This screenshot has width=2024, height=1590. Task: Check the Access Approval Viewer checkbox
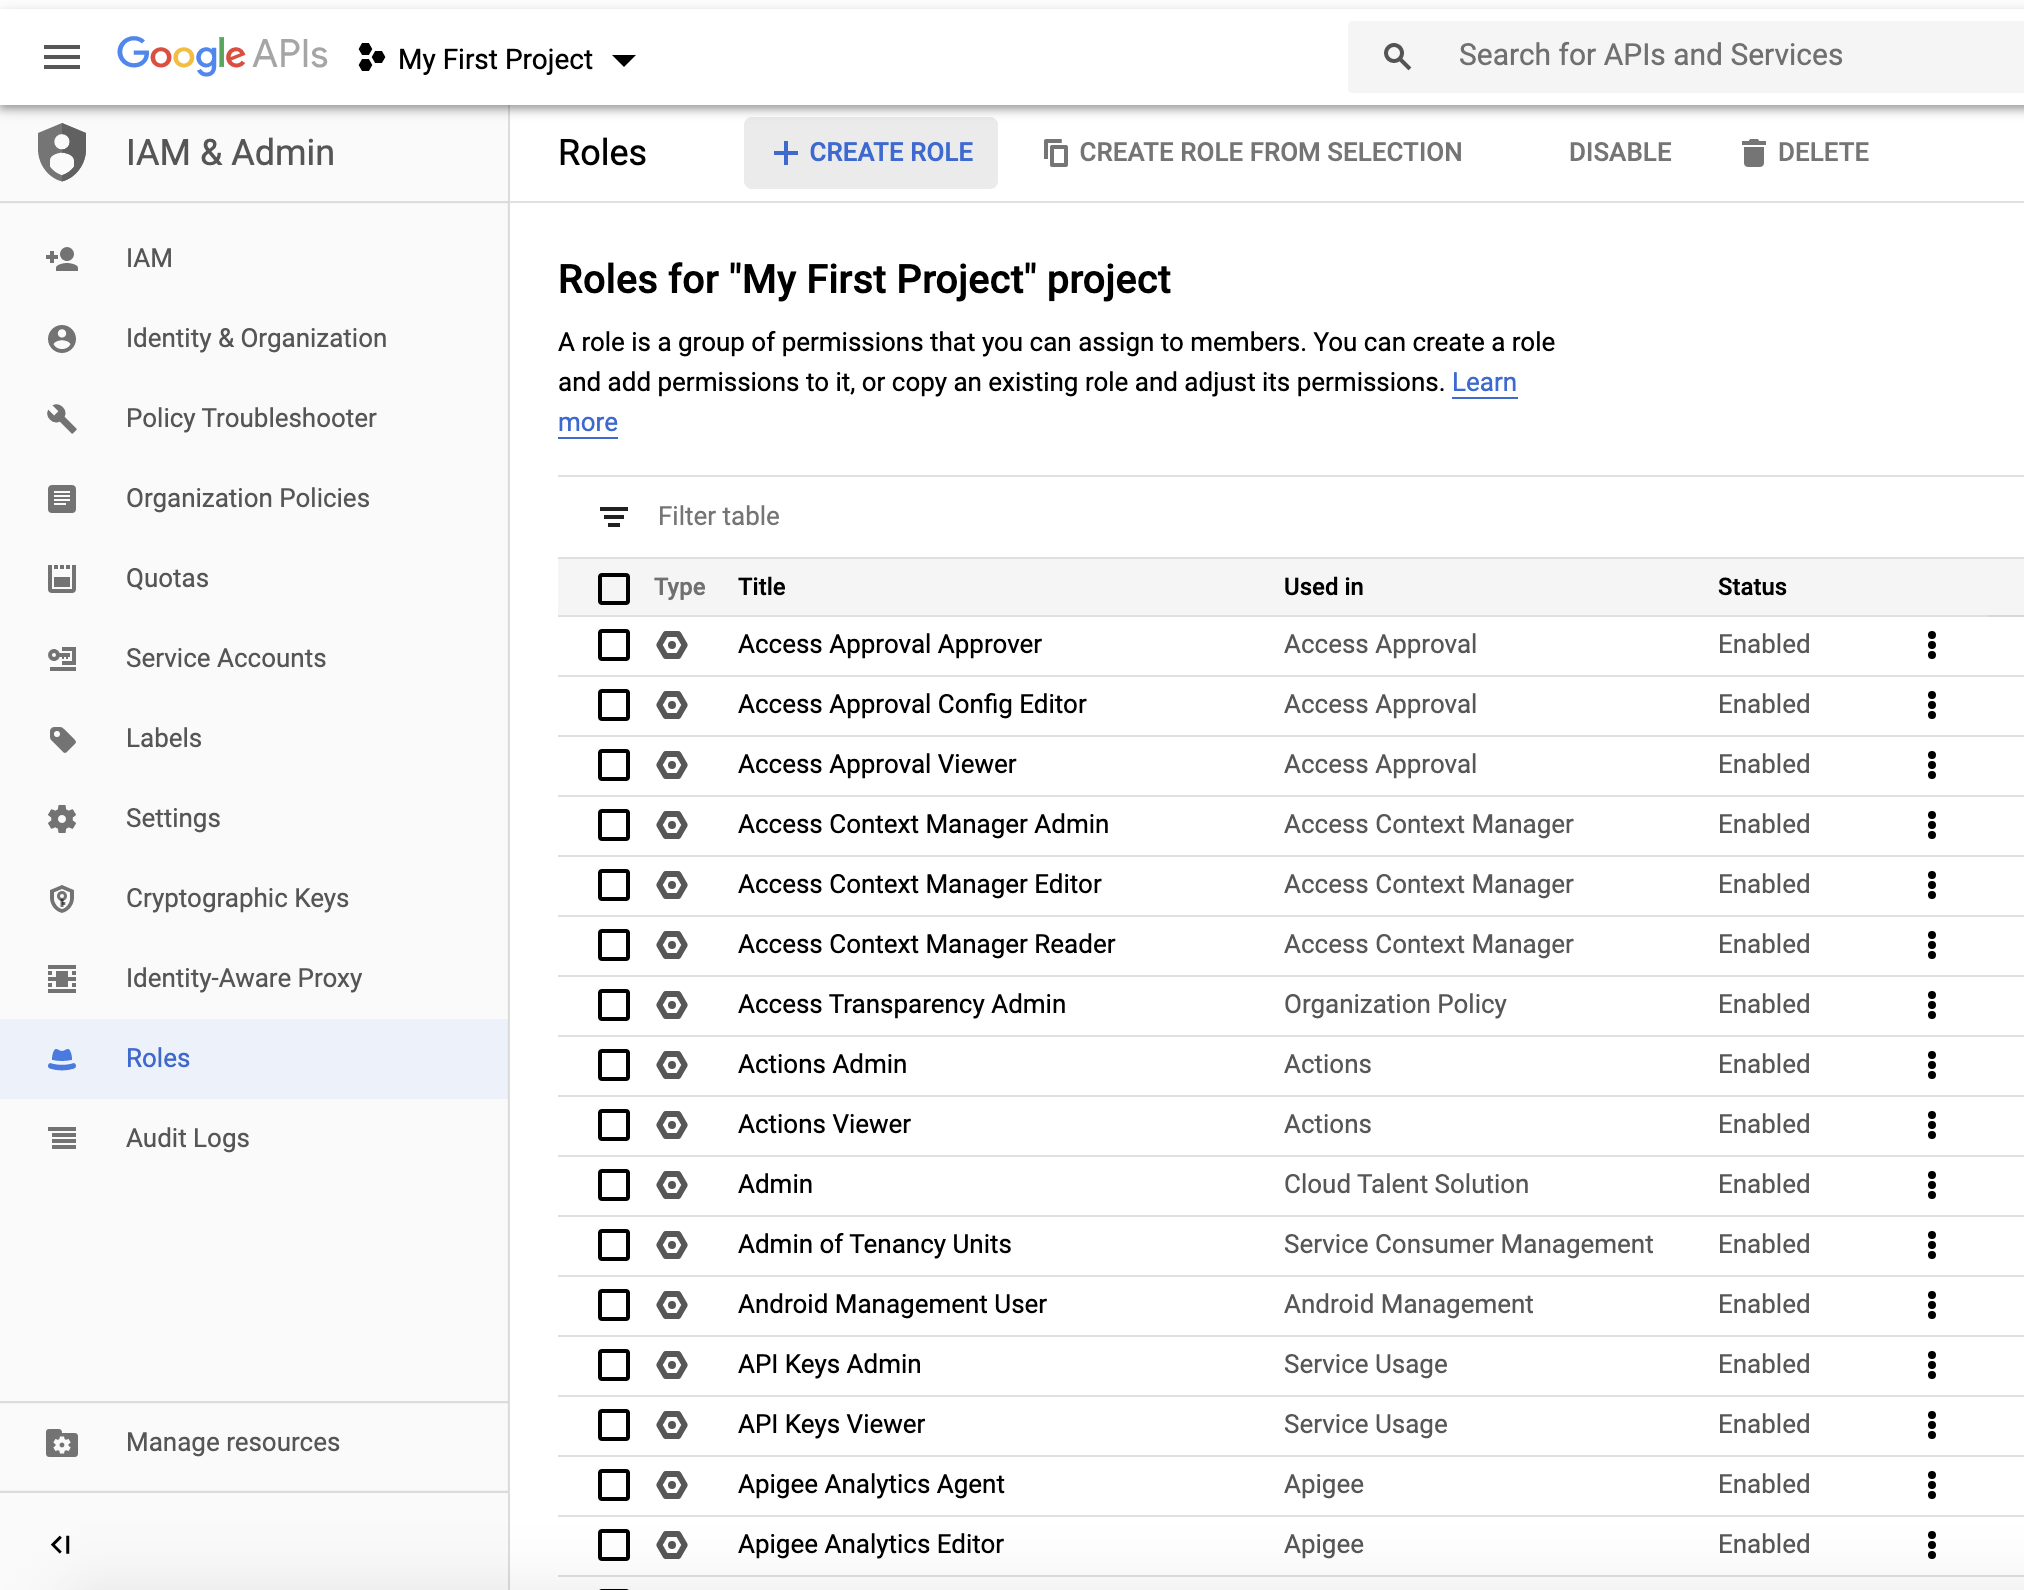click(x=614, y=765)
